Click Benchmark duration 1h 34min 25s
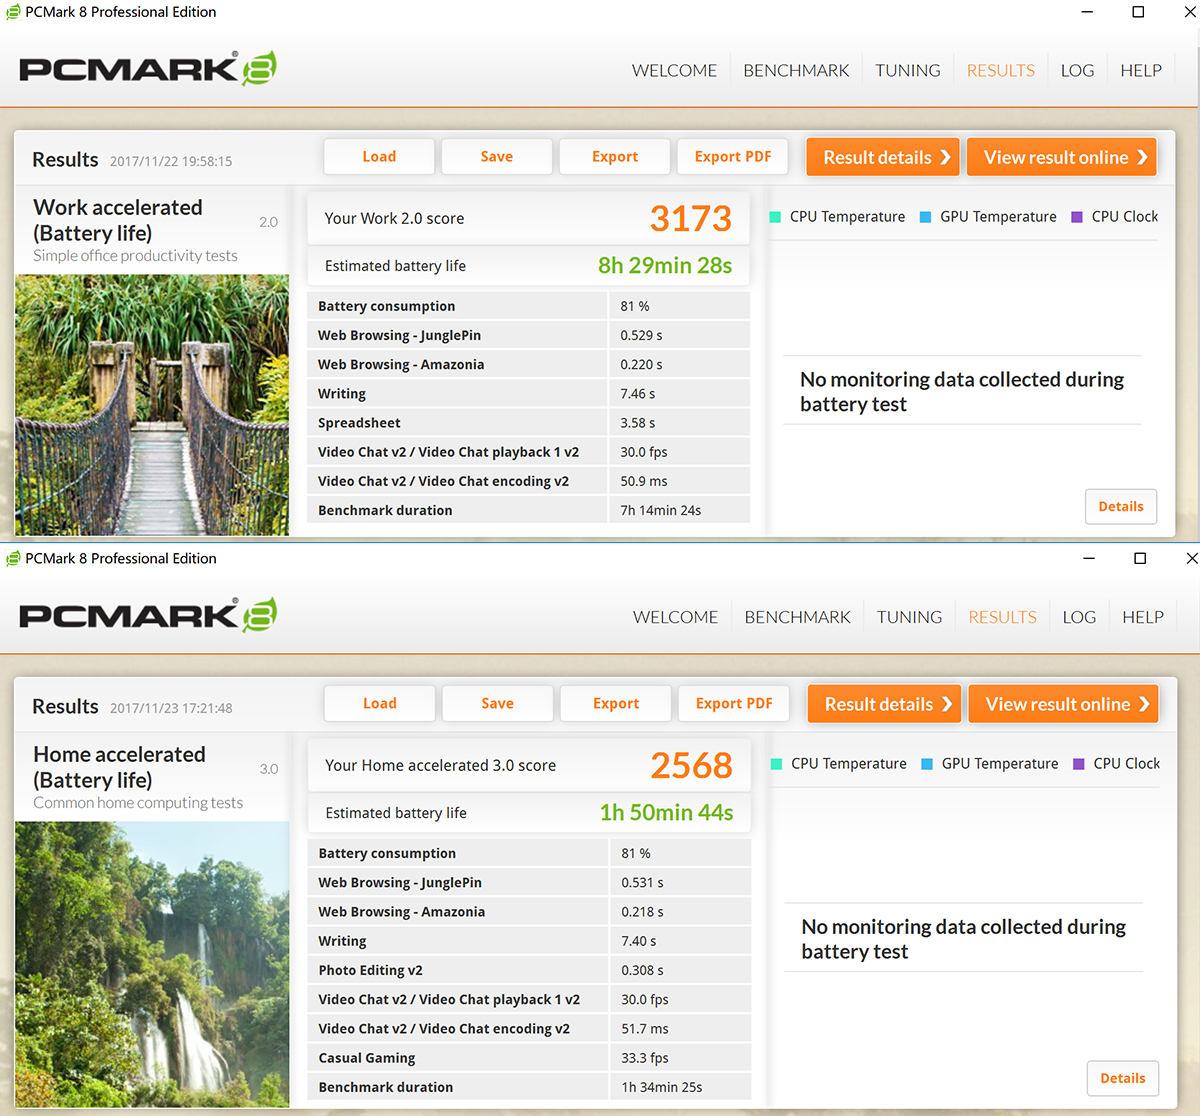This screenshot has width=1200, height=1116. [x=662, y=1087]
